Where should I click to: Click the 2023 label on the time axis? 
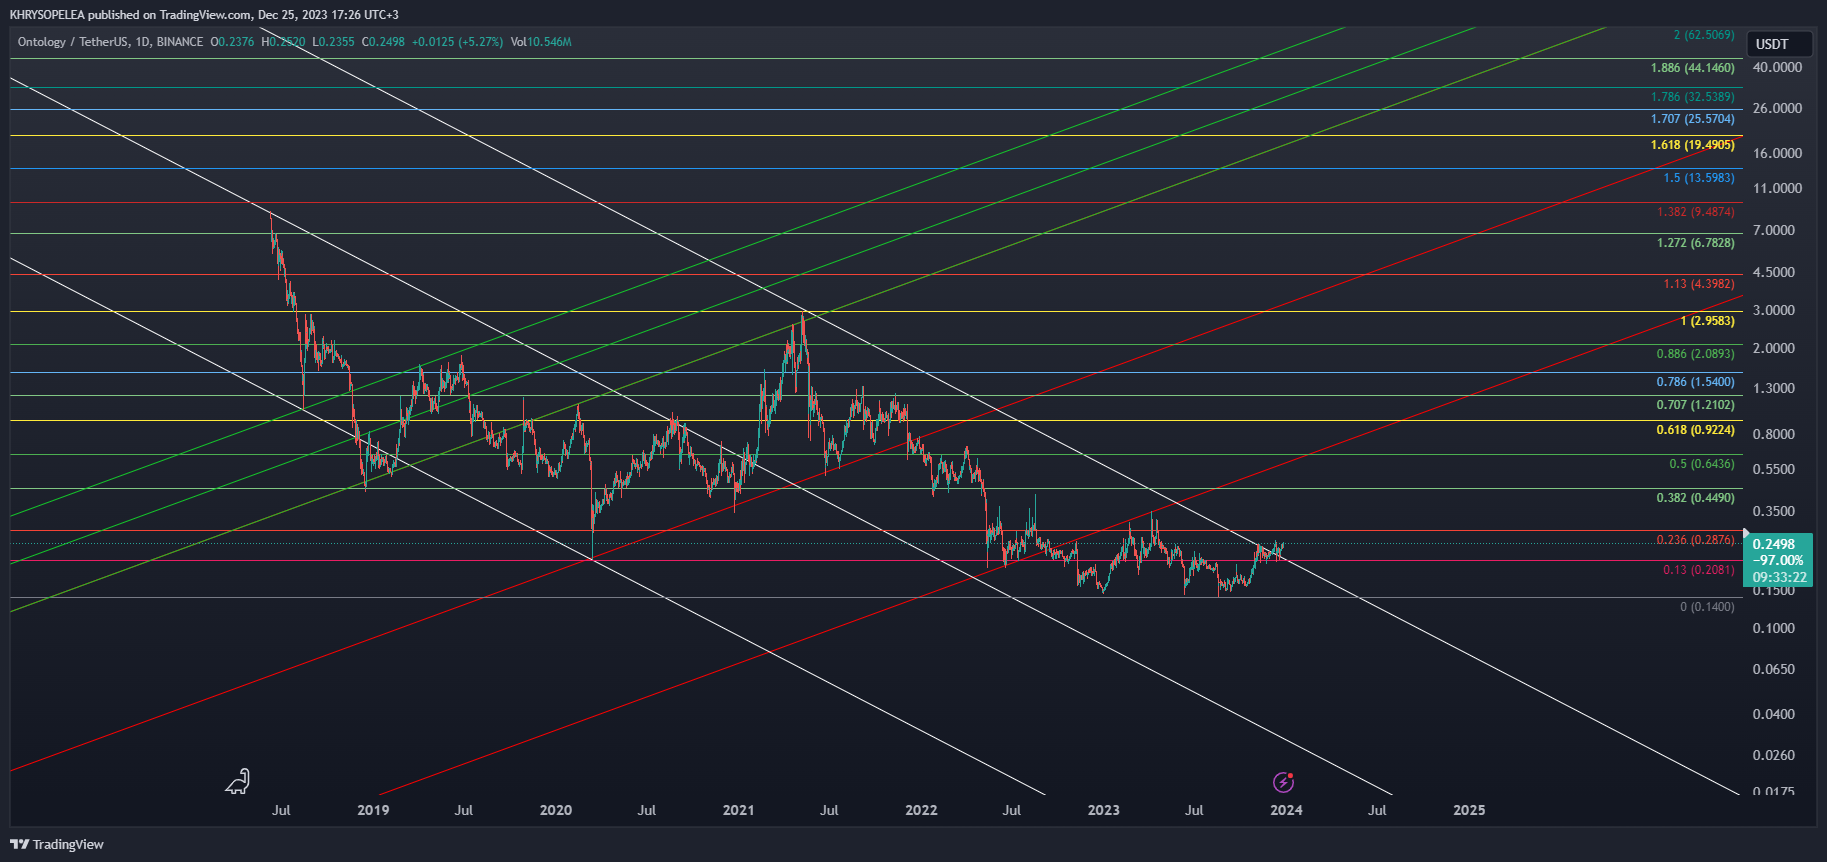point(1104,810)
